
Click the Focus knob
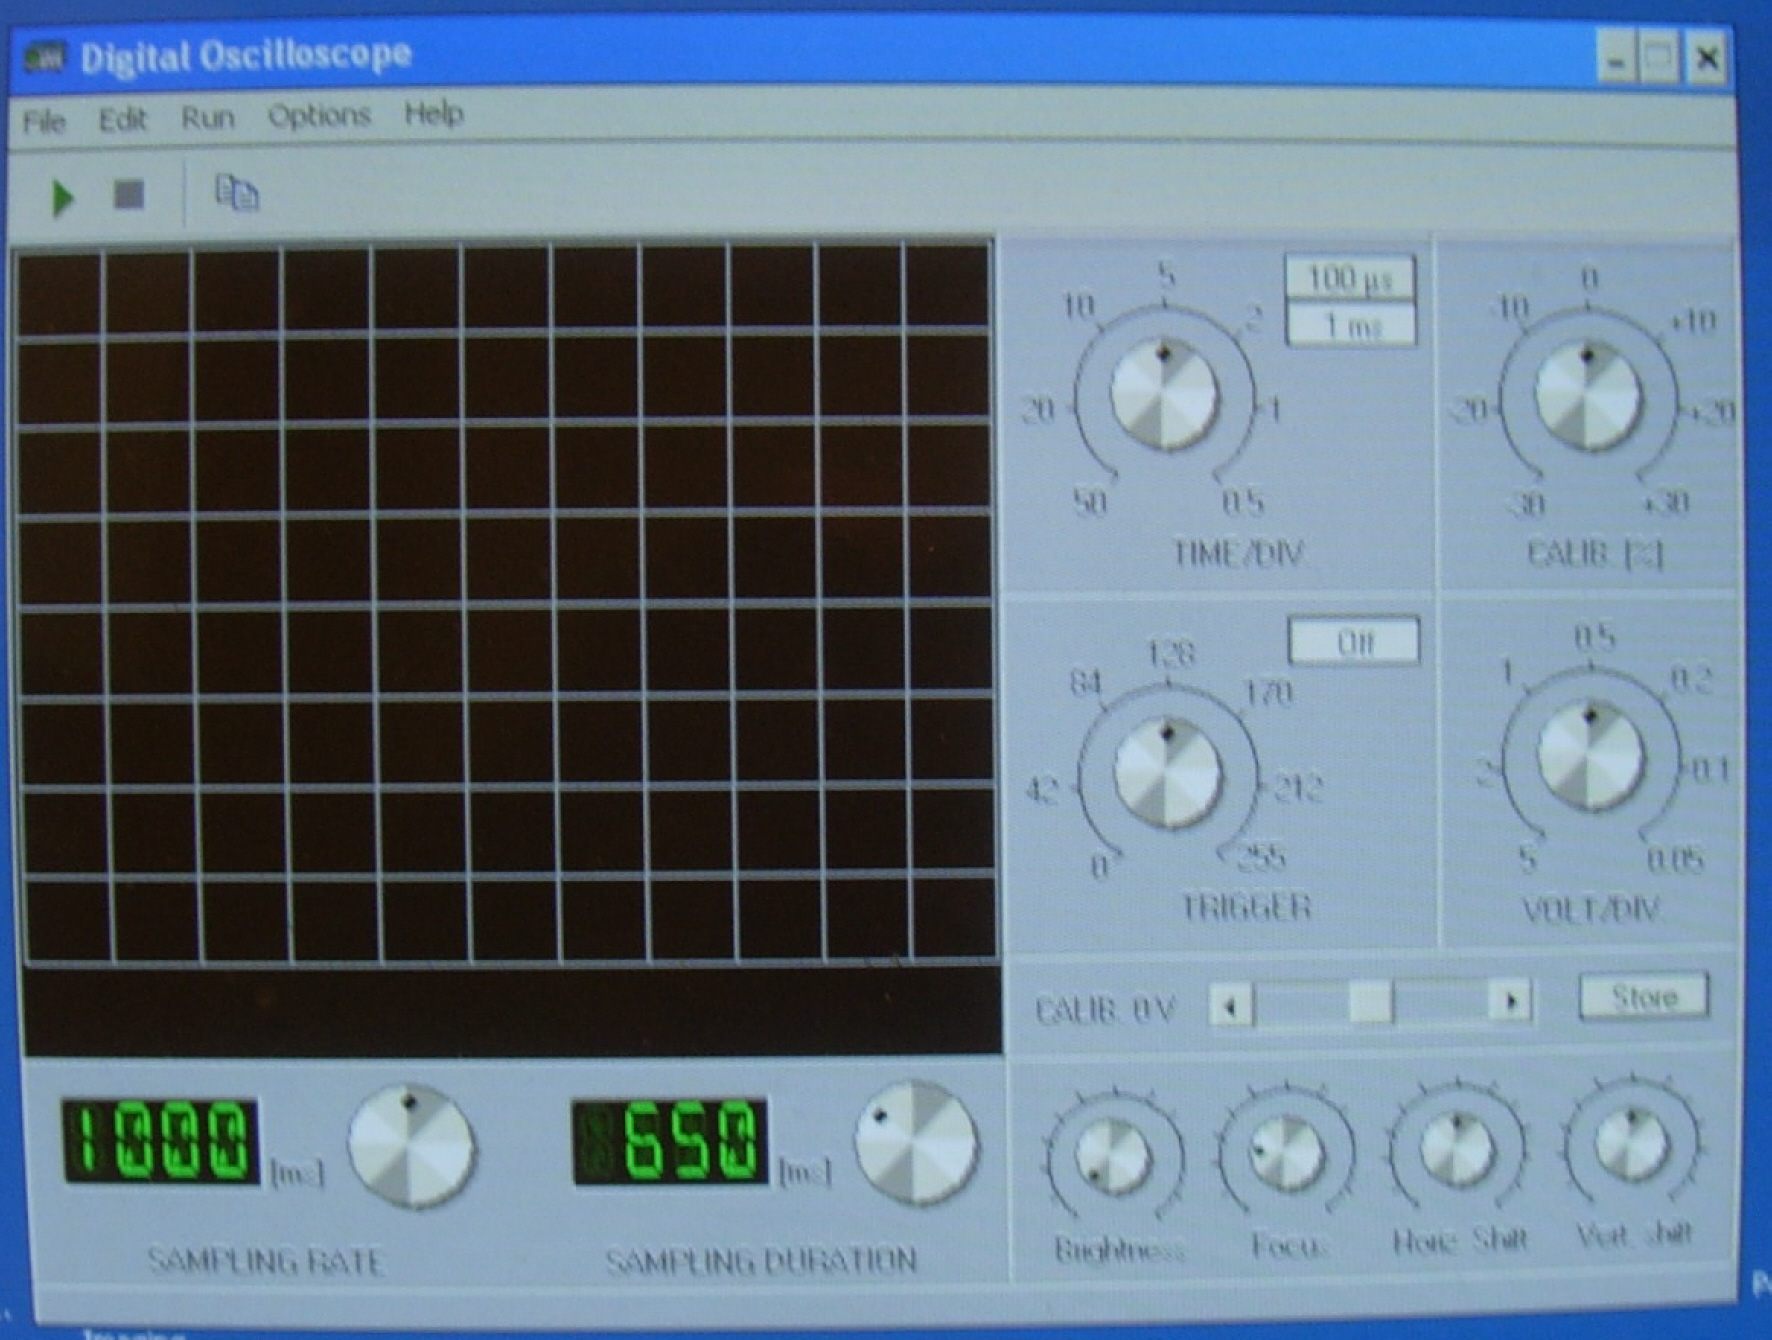tap(1286, 1153)
